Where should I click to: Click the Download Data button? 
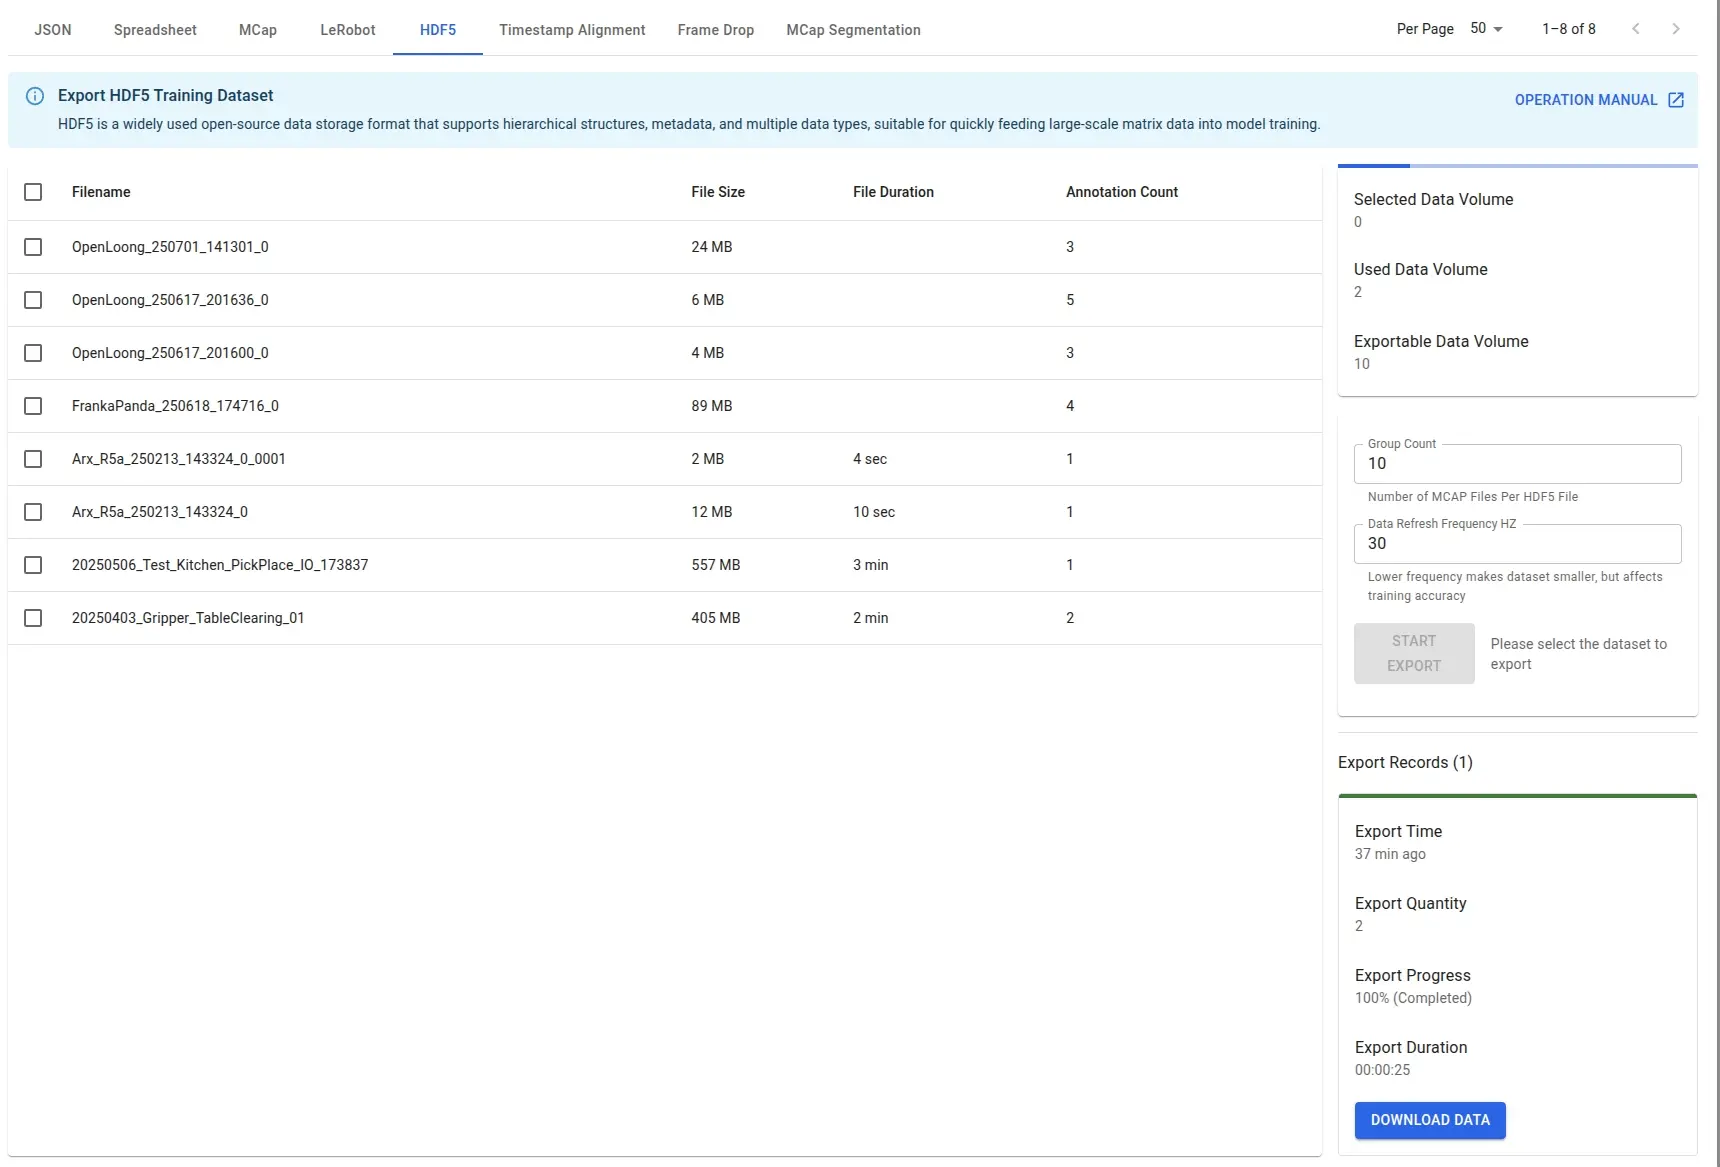(1430, 1120)
